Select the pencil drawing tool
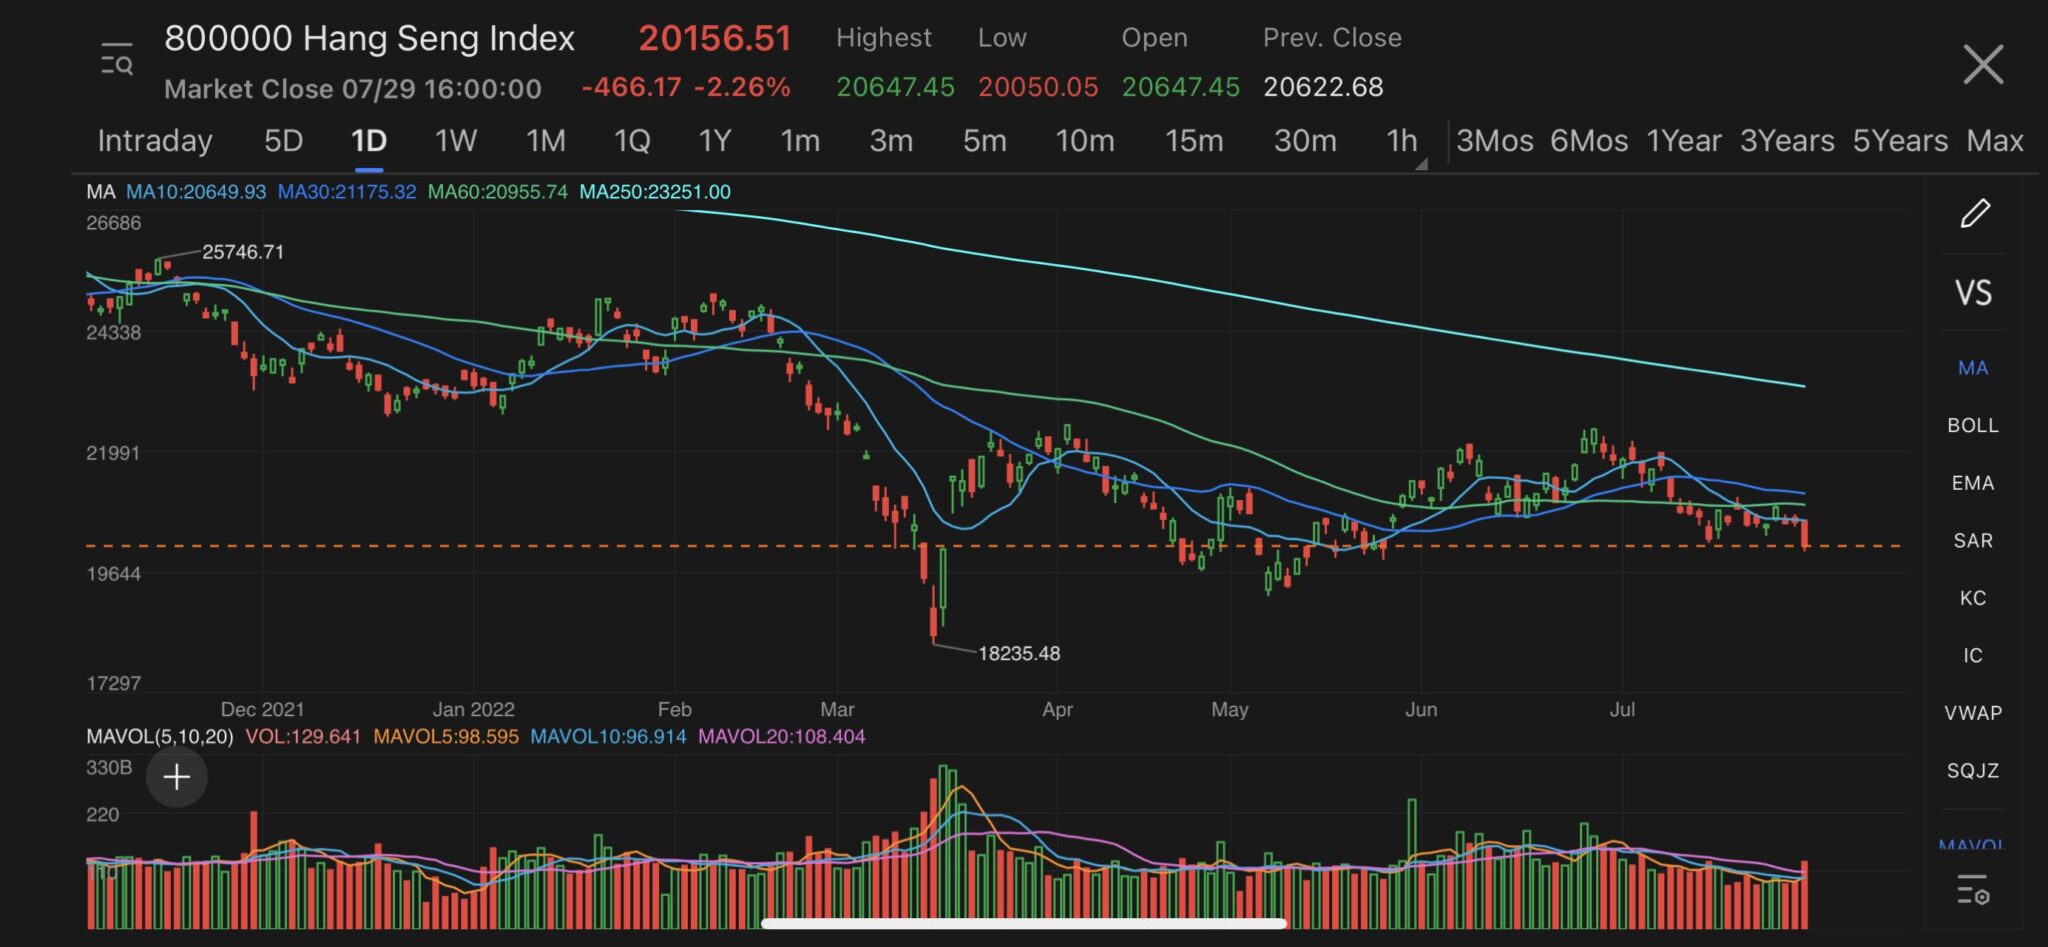2048x947 pixels. [x=1974, y=213]
